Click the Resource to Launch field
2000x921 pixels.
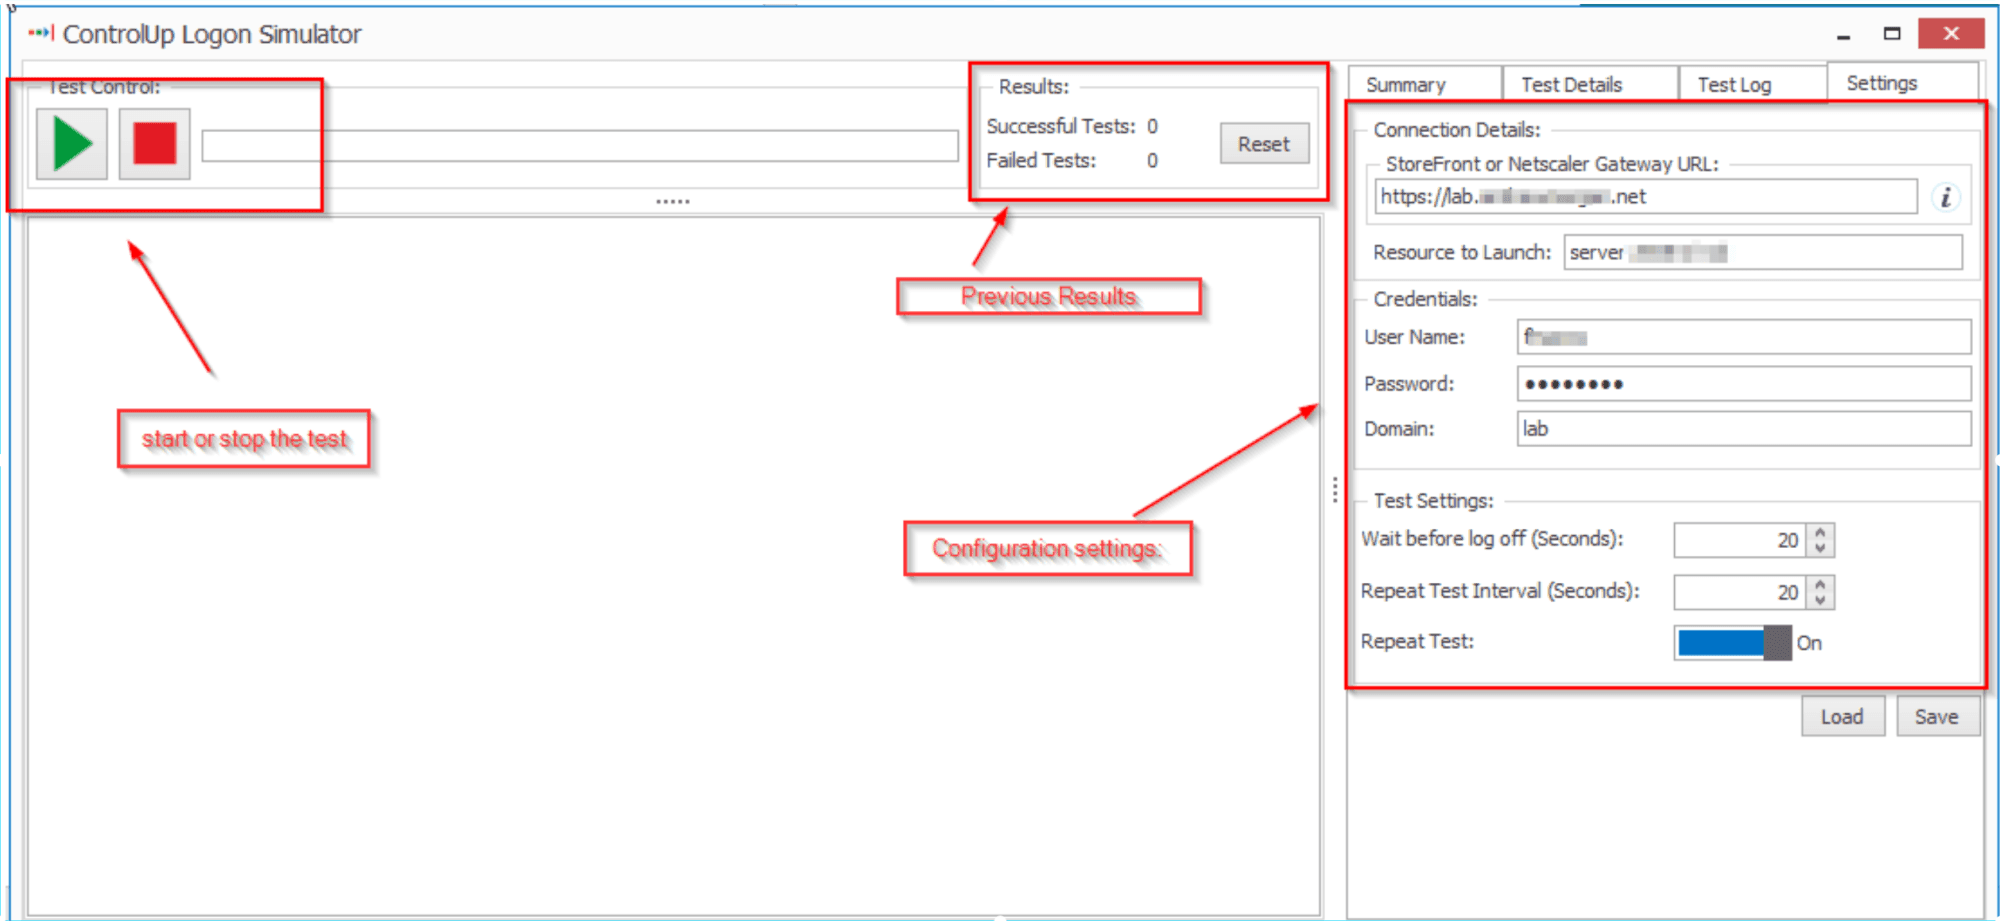[x=1763, y=252]
